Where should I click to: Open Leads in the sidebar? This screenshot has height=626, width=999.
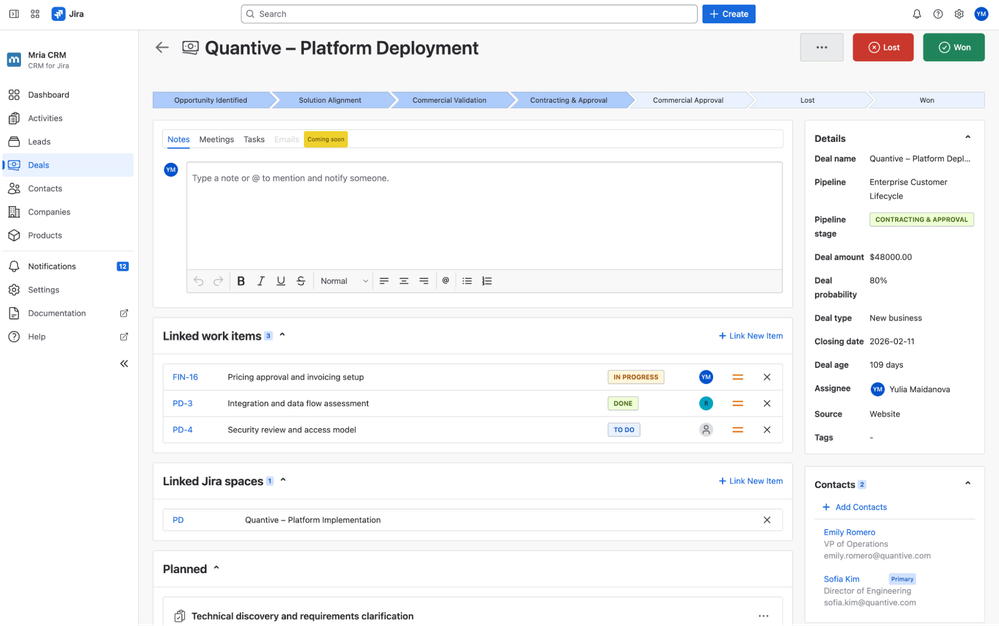(x=39, y=142)
